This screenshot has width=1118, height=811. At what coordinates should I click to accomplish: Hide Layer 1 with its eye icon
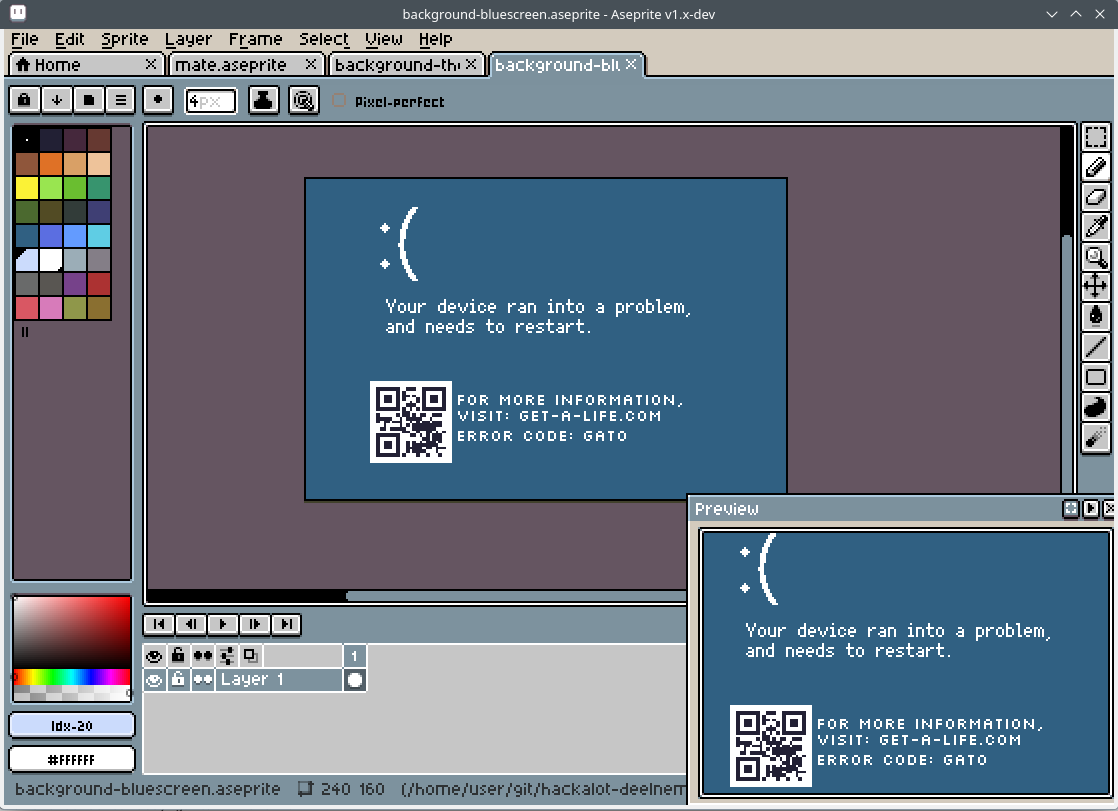154,680
